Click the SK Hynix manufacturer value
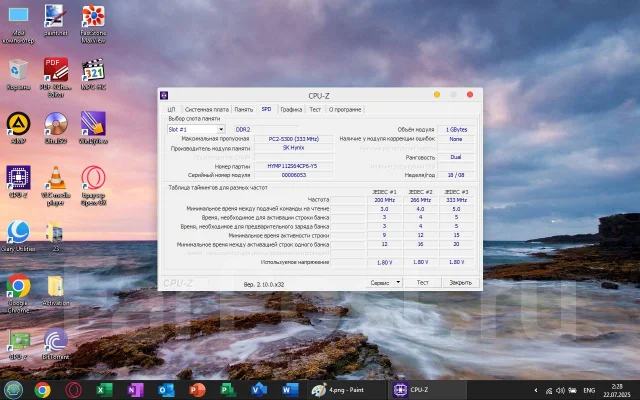640x400 pixels. [293, 148]
